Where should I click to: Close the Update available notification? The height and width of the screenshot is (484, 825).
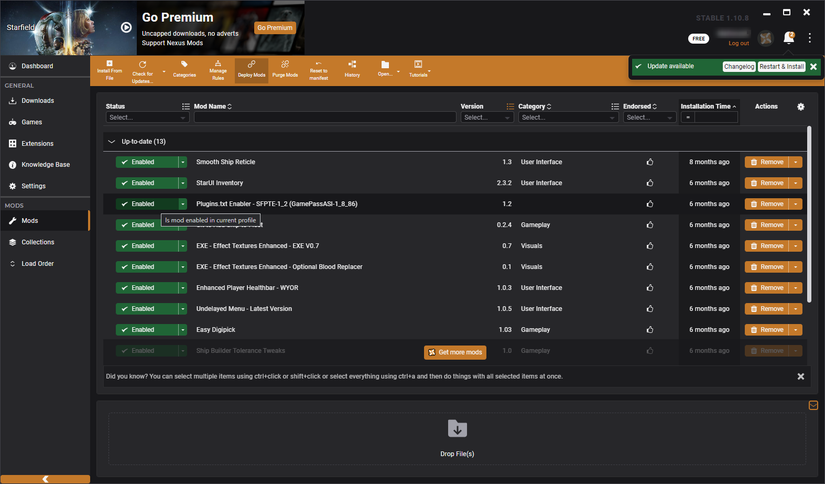tap(813, 67)
